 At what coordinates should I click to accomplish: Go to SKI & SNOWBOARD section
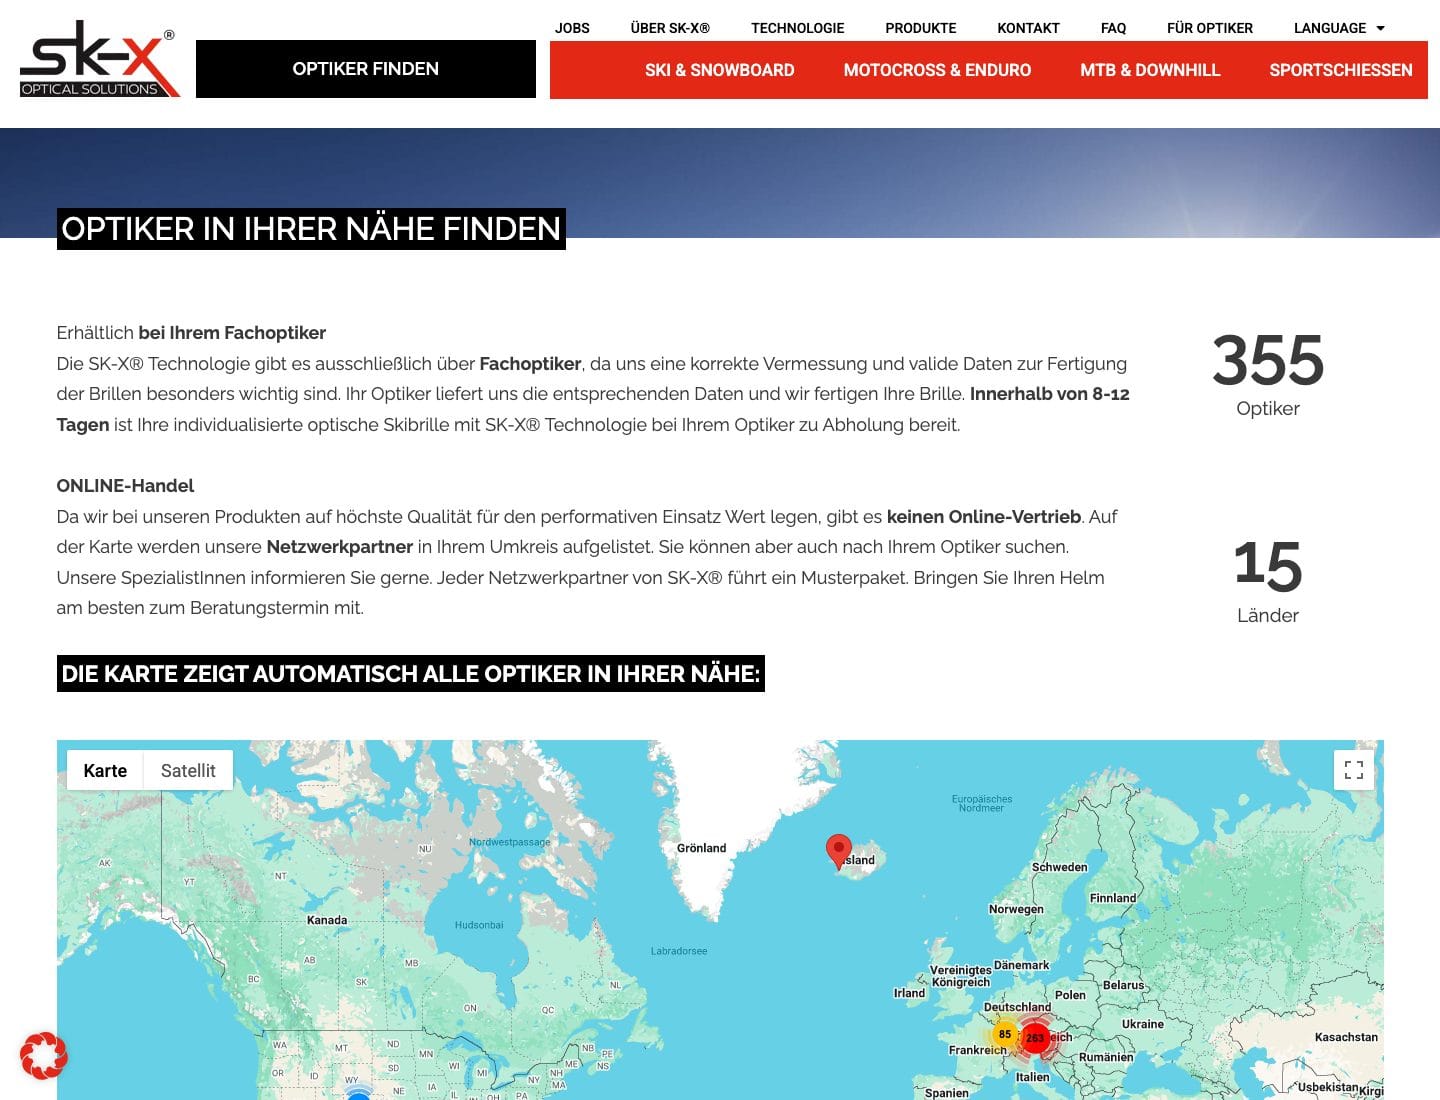coord(720,70)
